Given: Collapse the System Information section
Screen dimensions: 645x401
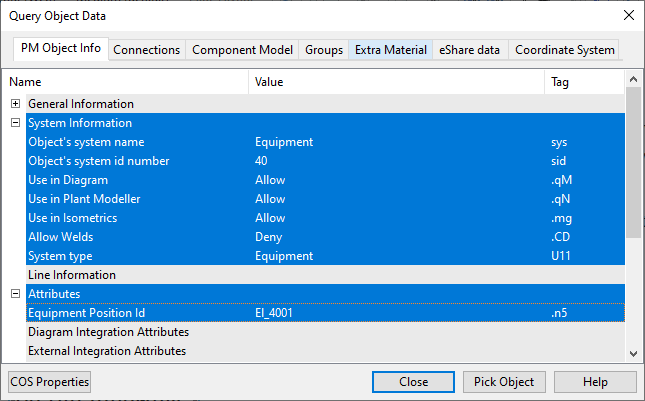Looking at the screenshot, I should point(15,123).
